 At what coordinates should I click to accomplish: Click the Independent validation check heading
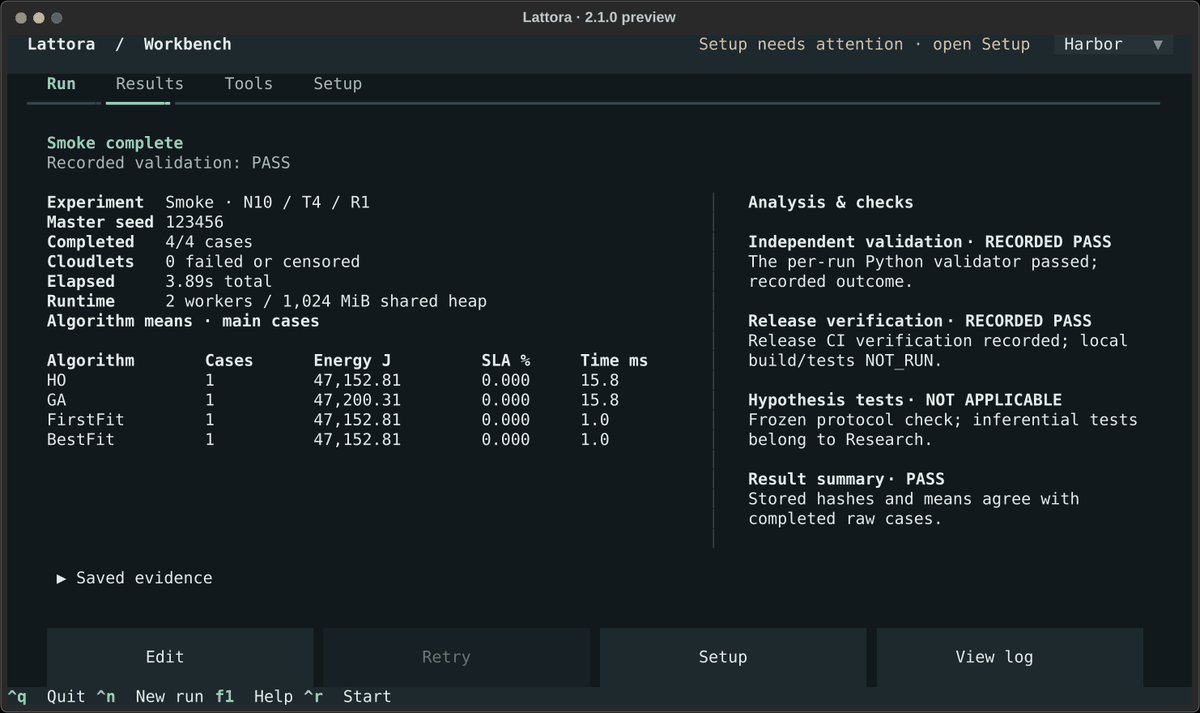930,242
